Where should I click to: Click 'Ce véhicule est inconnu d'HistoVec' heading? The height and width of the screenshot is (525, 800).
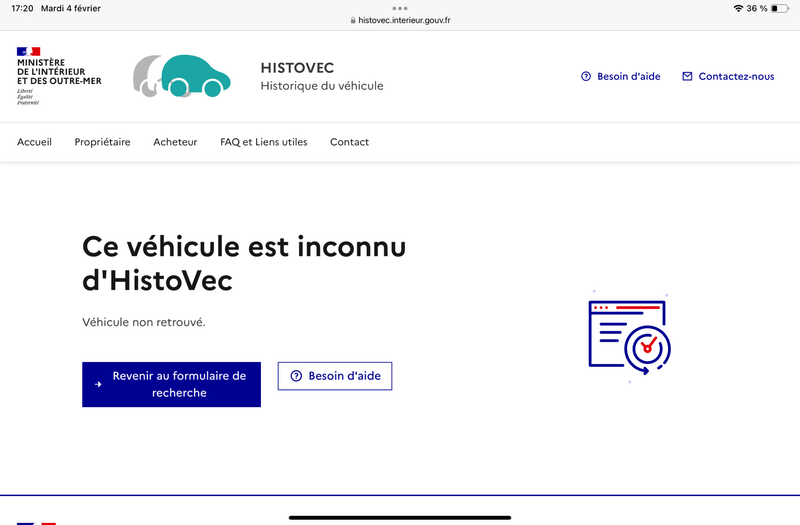[x=244, y=263]
